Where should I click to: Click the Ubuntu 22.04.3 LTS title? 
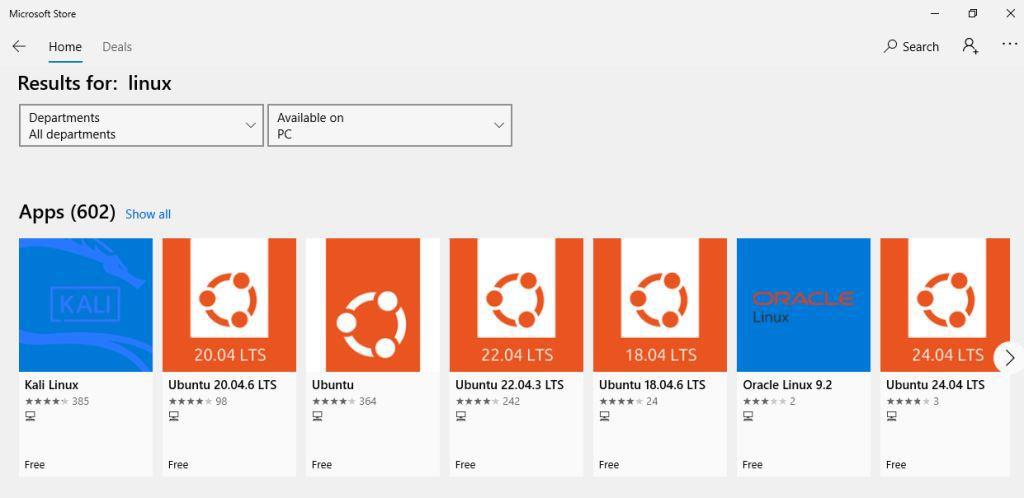[510, 385]
